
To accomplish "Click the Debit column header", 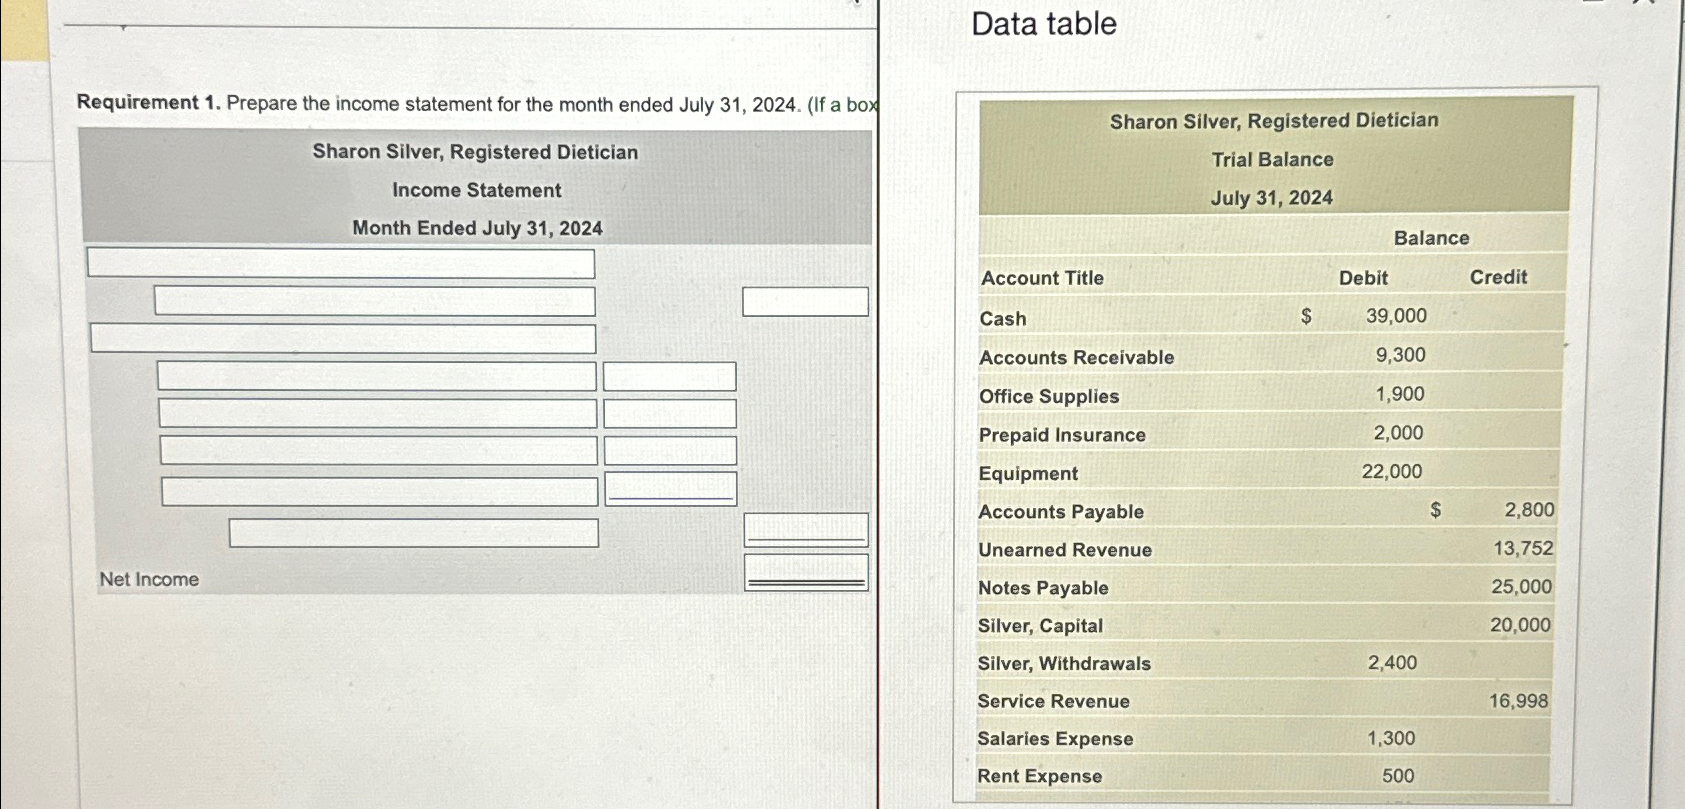I will tap(1363, 278).
